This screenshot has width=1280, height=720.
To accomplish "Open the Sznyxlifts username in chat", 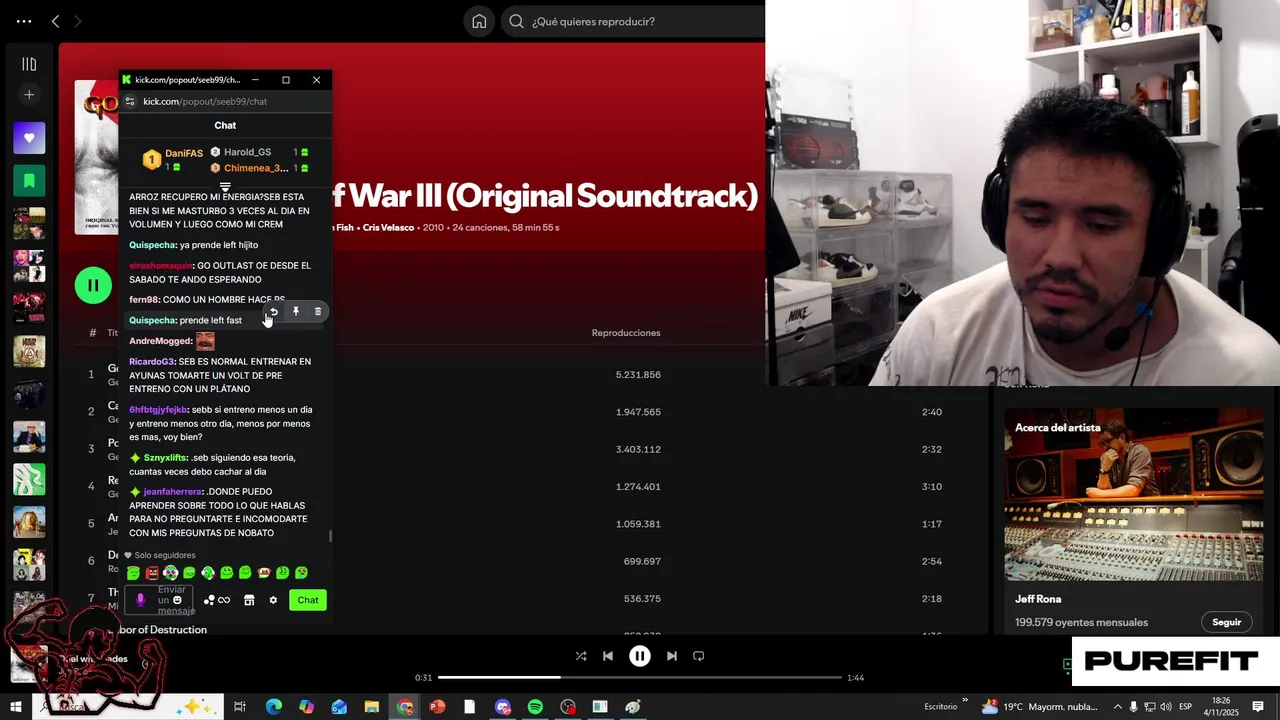I will coord(164,458).
